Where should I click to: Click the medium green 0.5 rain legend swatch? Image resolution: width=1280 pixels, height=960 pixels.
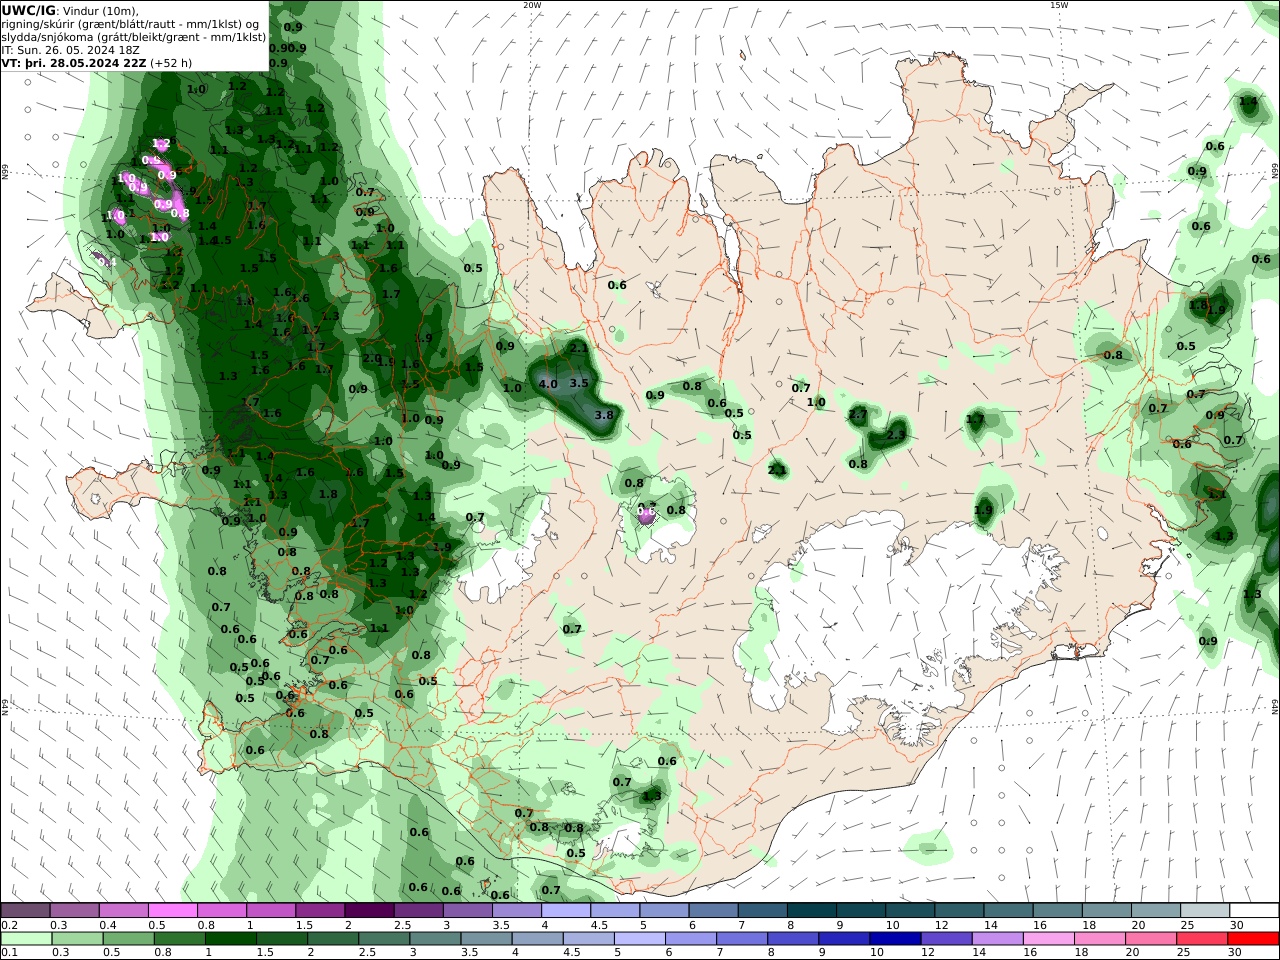[x=128, y=939]
